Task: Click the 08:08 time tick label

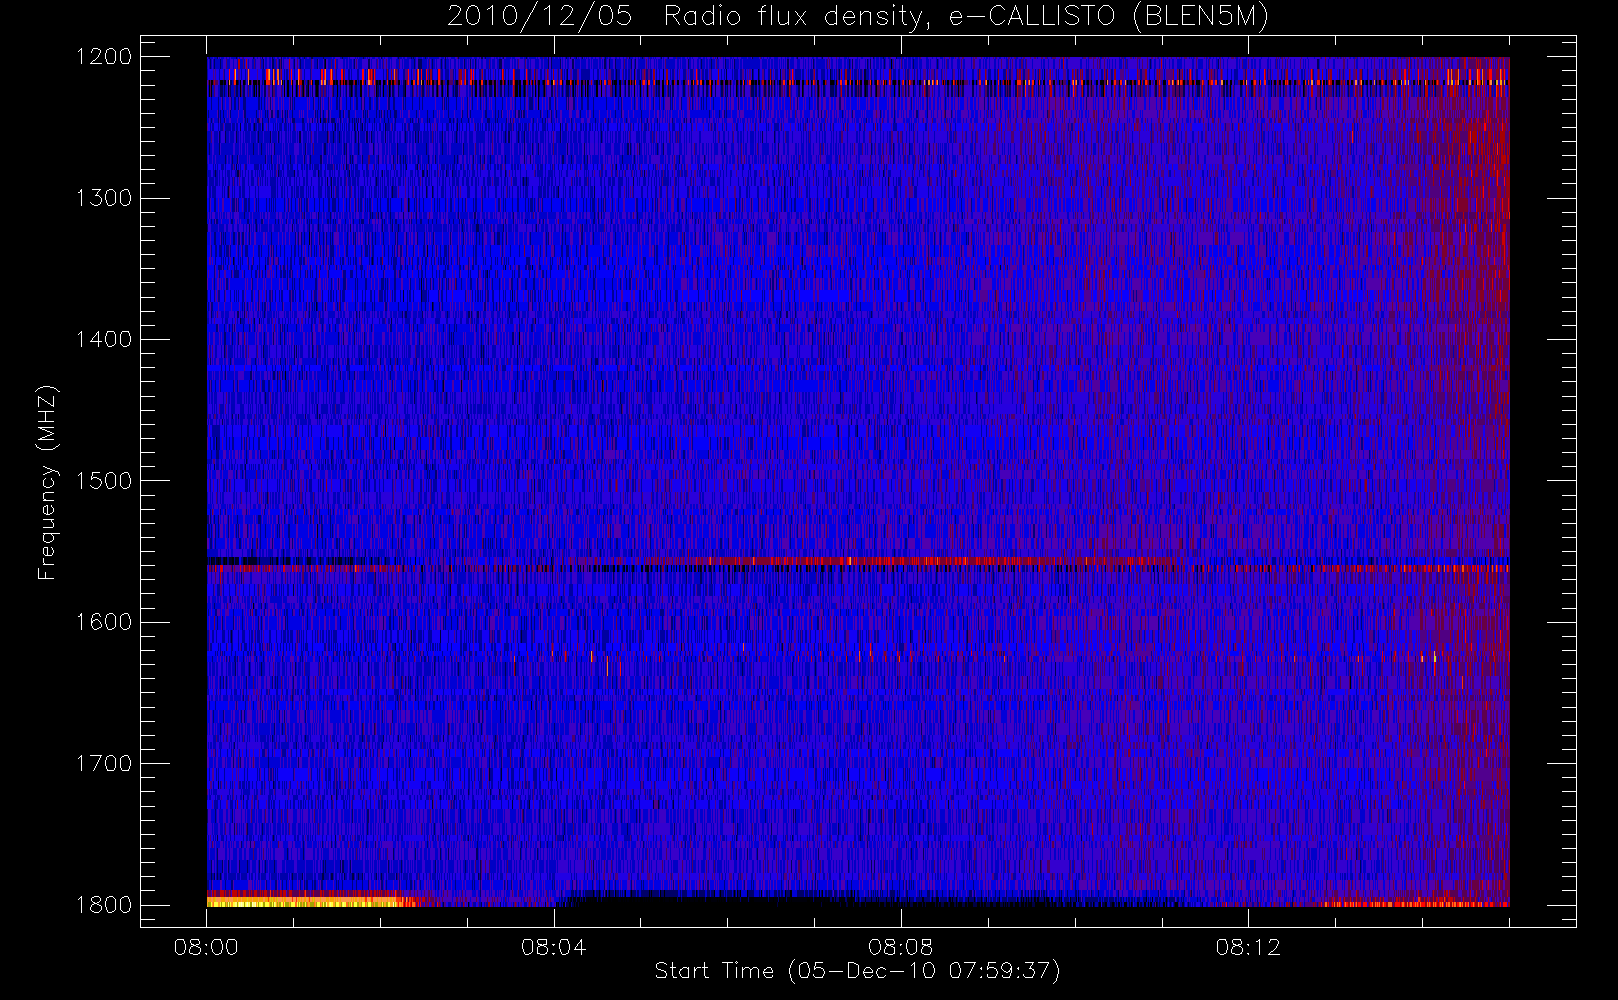Action: coord(900,947)
